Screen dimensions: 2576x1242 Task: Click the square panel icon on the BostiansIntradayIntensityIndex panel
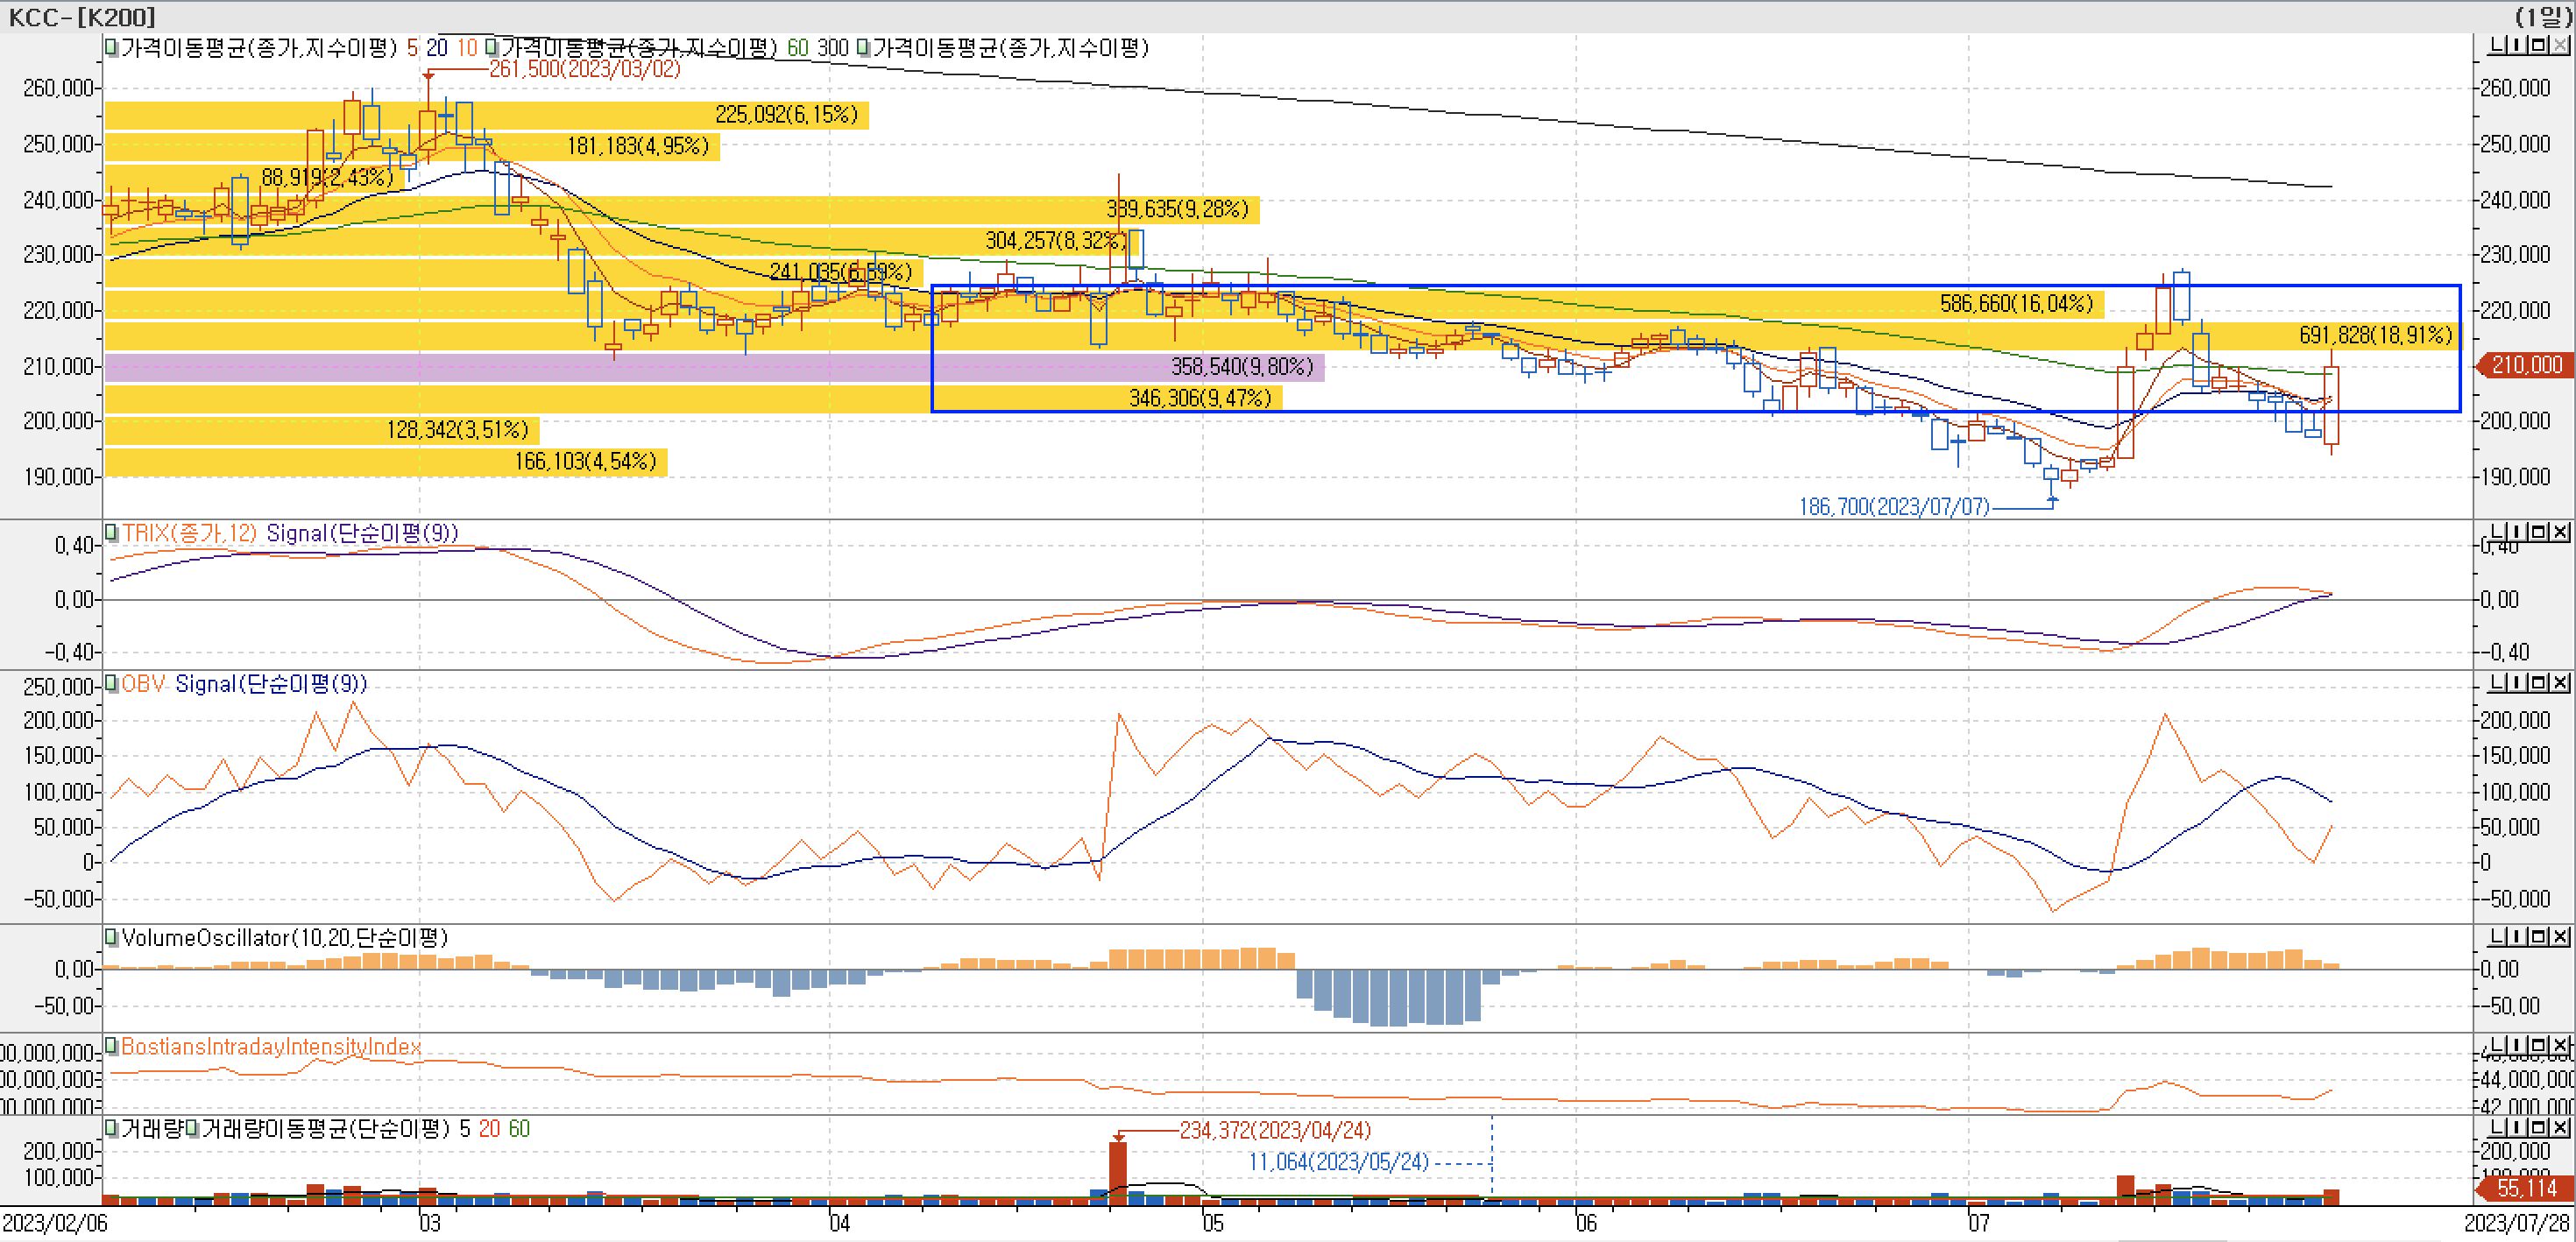[x=2538, y=1045]
